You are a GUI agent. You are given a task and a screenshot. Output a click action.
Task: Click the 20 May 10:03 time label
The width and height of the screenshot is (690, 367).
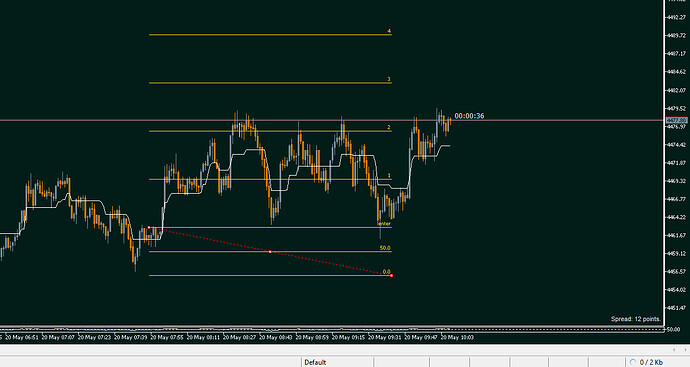[458, 338]
